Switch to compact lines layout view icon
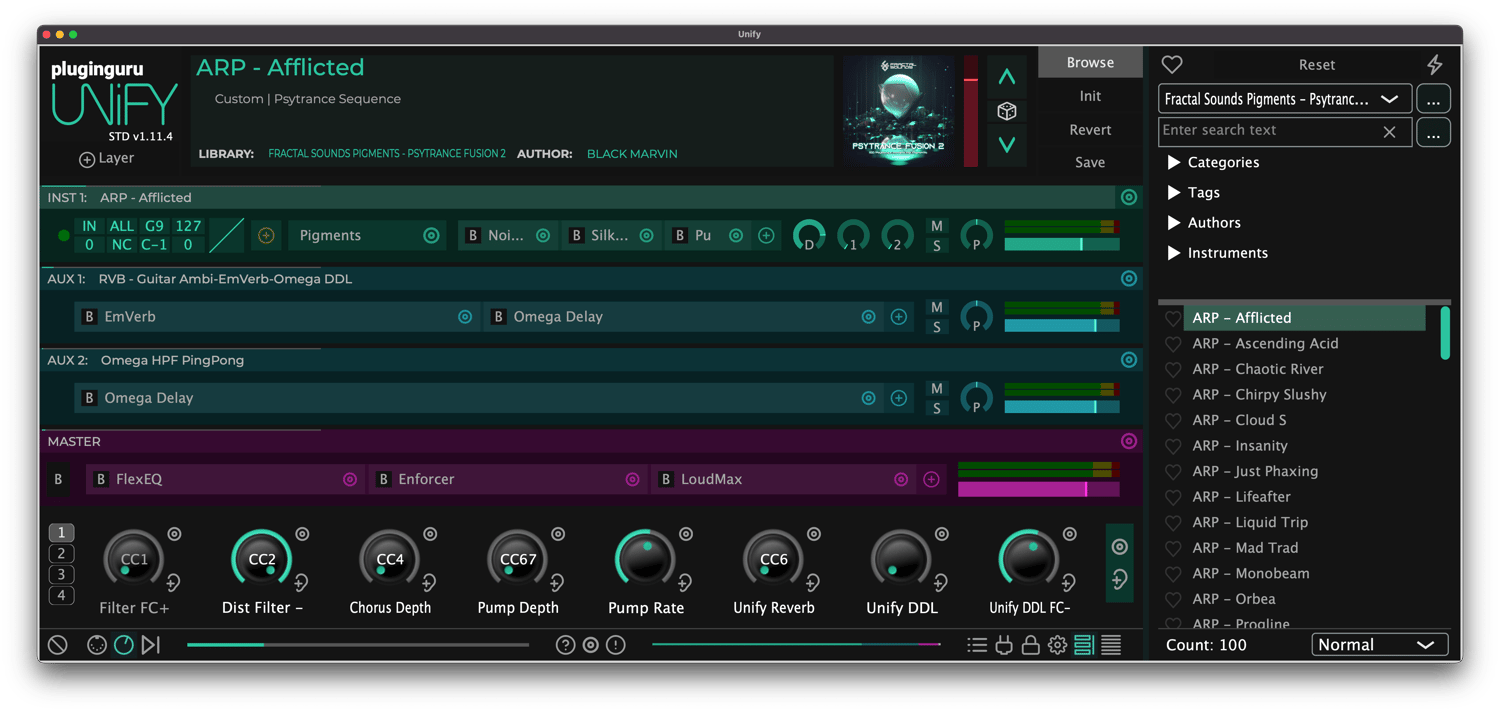 1111,645
